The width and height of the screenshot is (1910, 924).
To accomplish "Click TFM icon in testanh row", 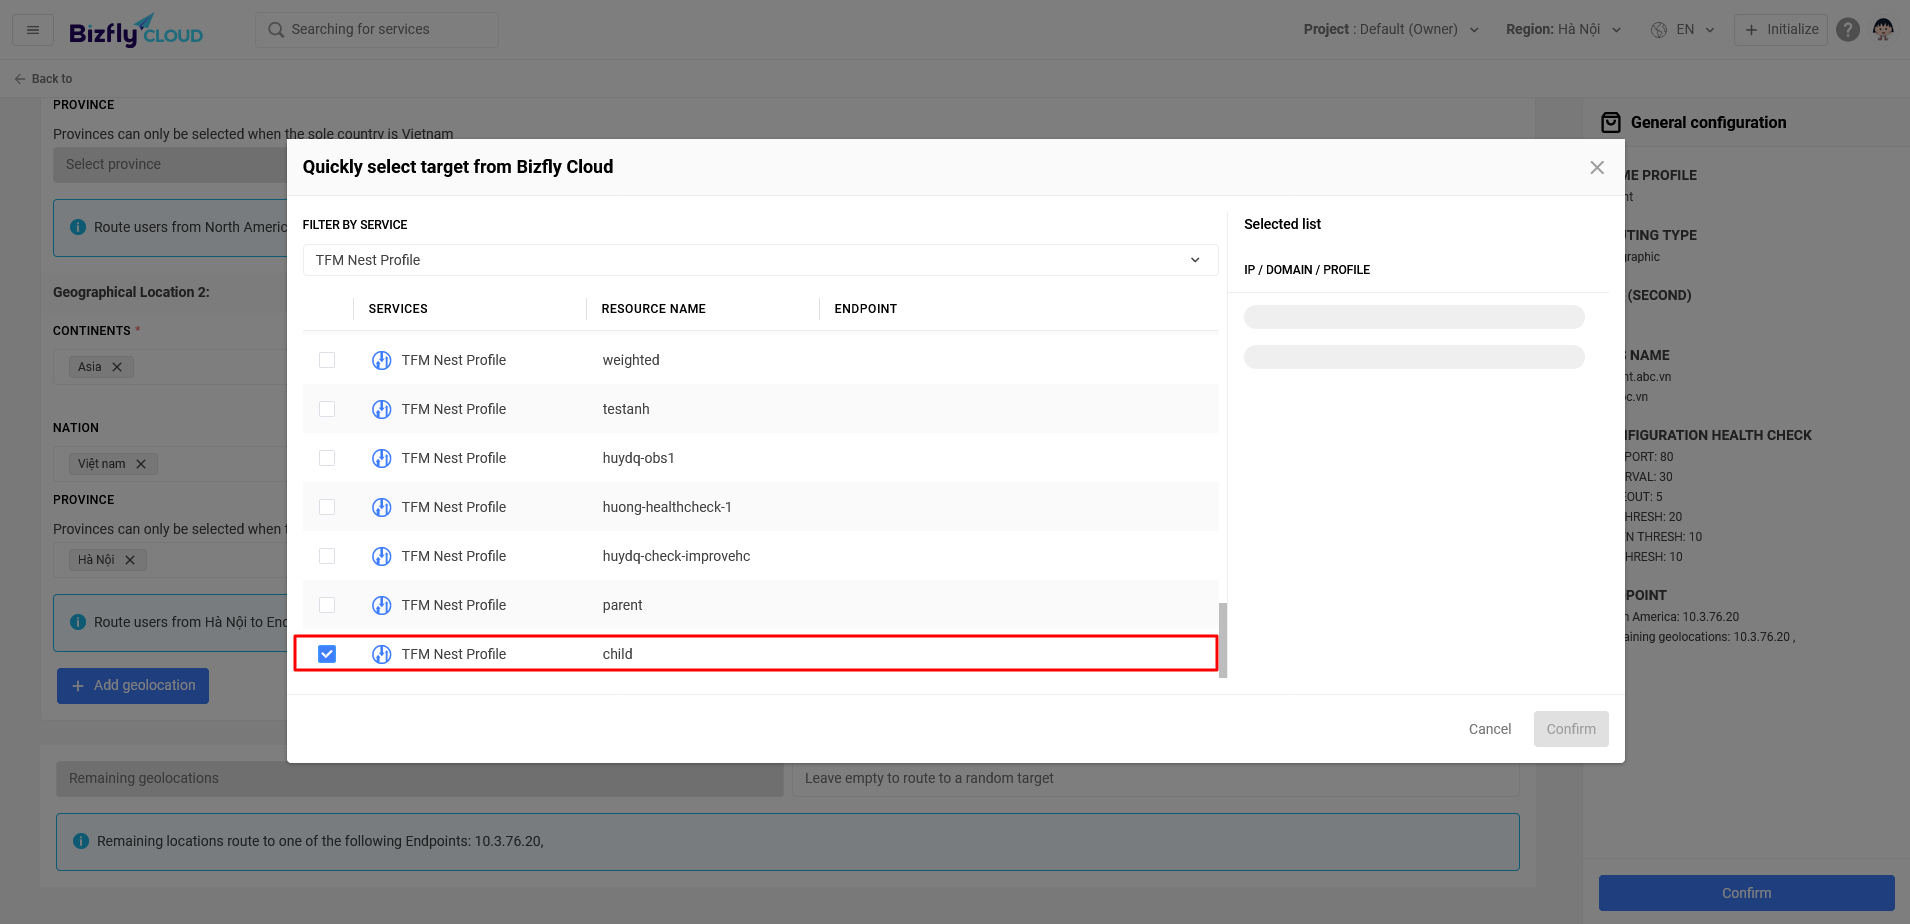I will (x=382, y=409).
